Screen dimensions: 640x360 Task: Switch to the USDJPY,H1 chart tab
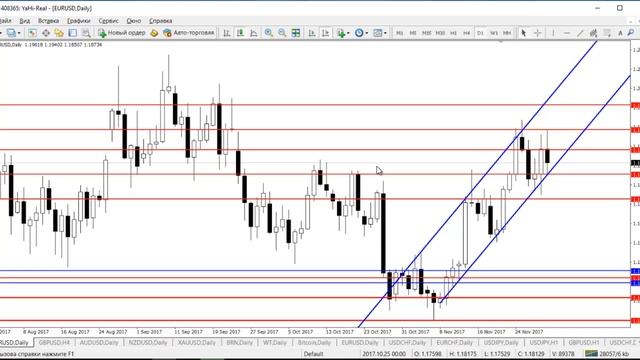coord(544,342)
